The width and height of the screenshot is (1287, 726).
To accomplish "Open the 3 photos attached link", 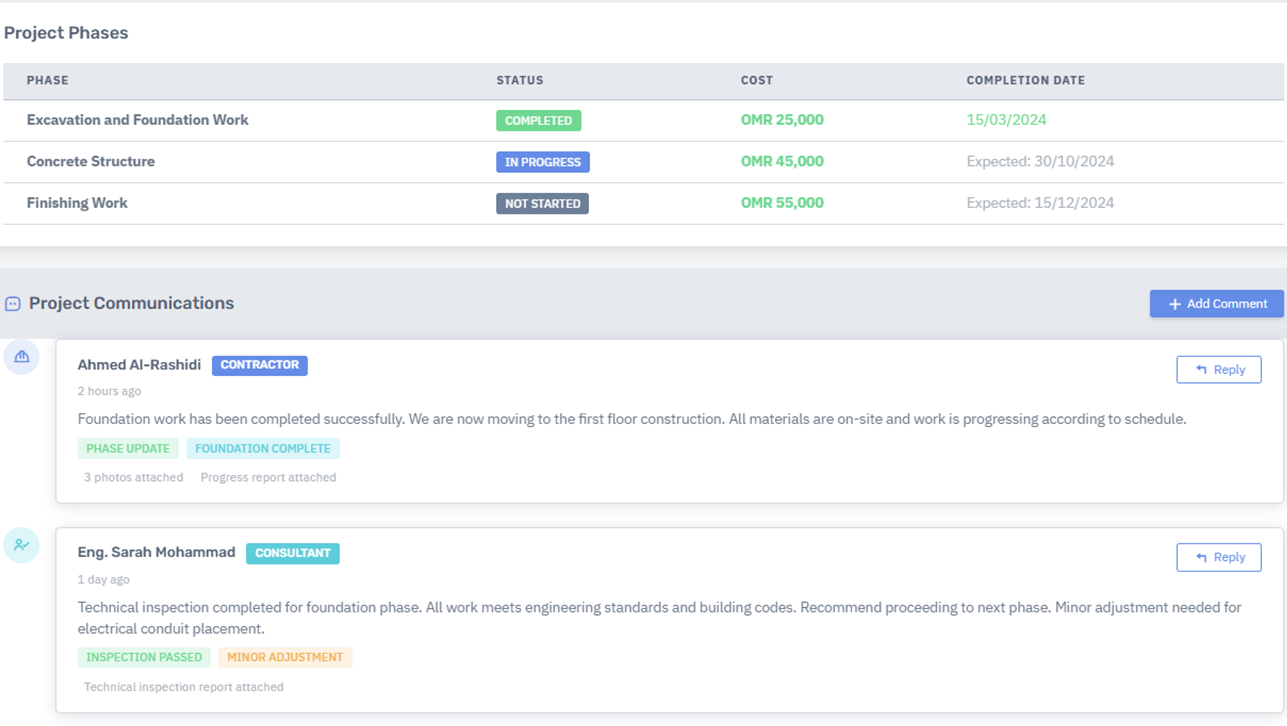I will [133, 478].
